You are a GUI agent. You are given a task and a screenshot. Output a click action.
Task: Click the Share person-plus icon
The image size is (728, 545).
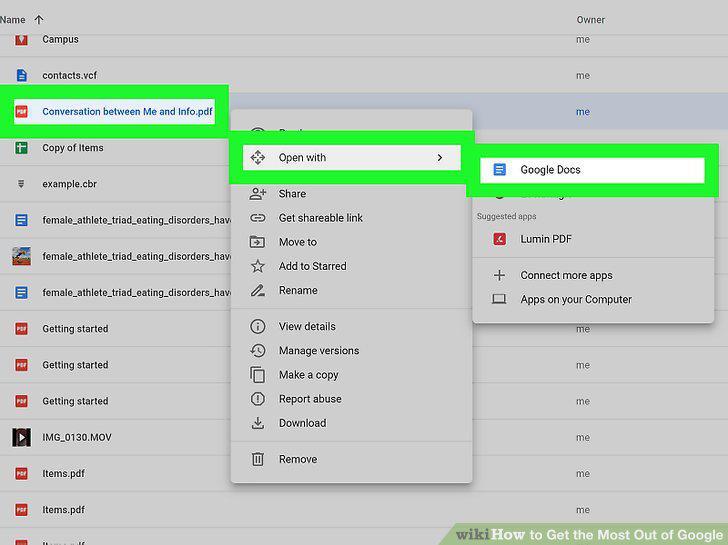tap(258, 194)
